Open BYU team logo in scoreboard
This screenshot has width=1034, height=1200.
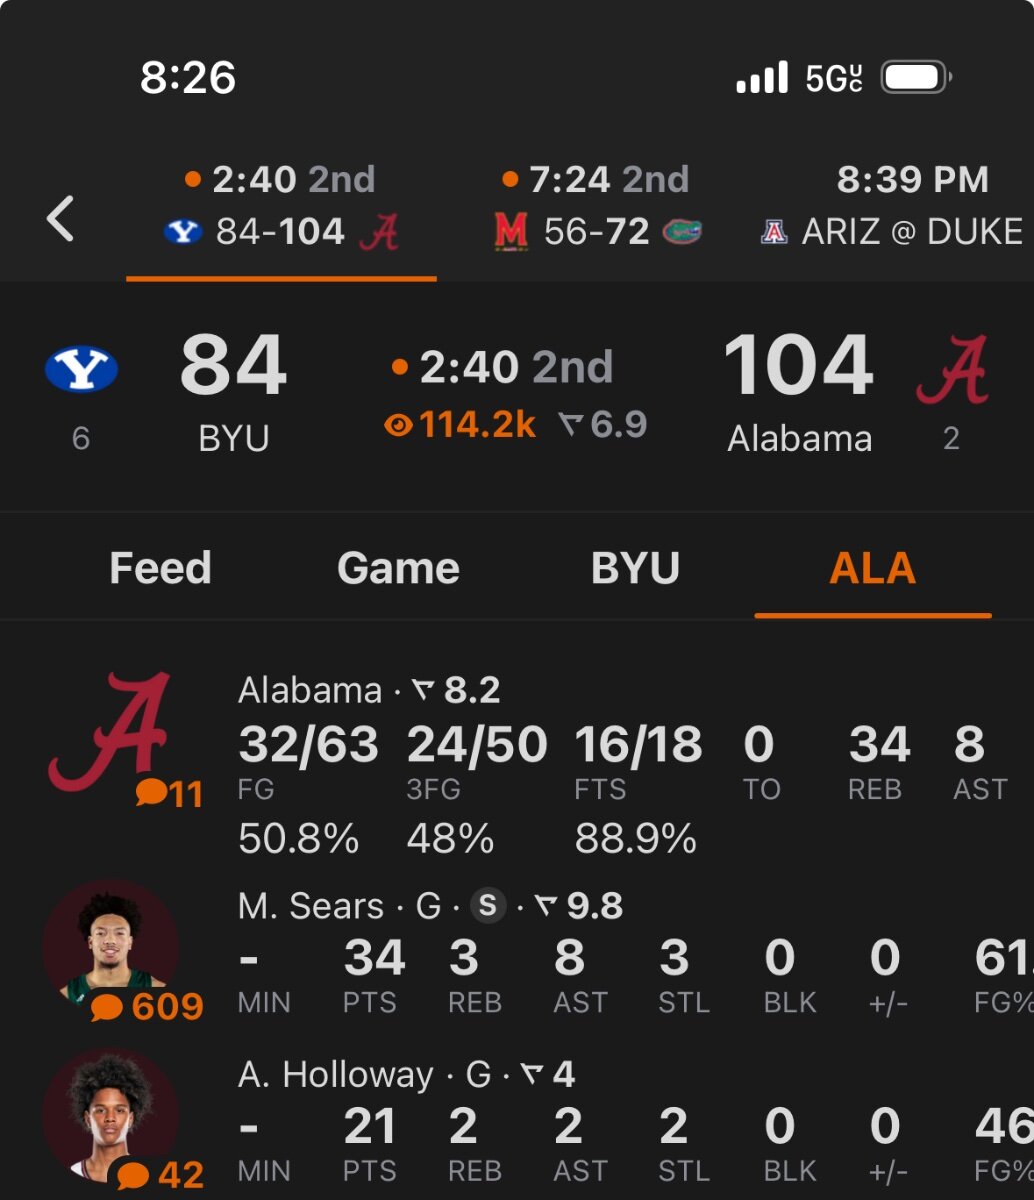[x=82, y=369]
